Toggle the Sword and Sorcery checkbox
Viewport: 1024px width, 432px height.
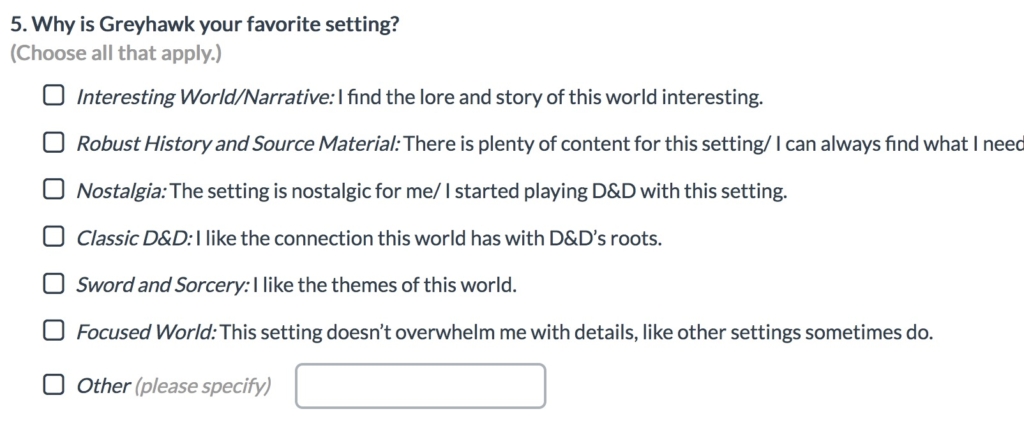pyautogui.click(x=54, y=285)
